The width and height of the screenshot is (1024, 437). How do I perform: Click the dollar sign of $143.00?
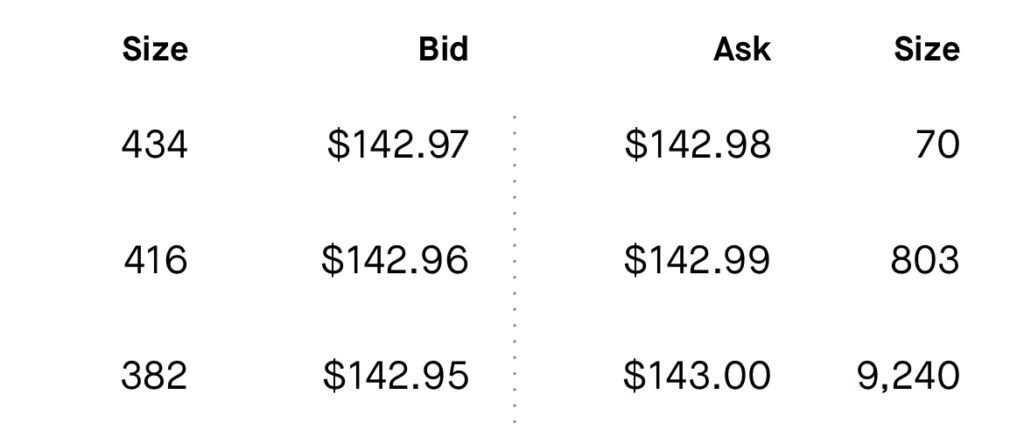point(633,376)
